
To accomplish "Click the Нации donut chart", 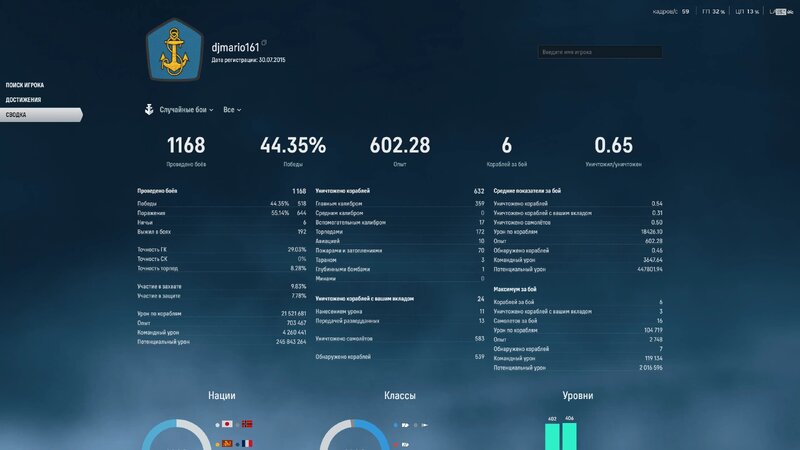I will pos(176,435).
